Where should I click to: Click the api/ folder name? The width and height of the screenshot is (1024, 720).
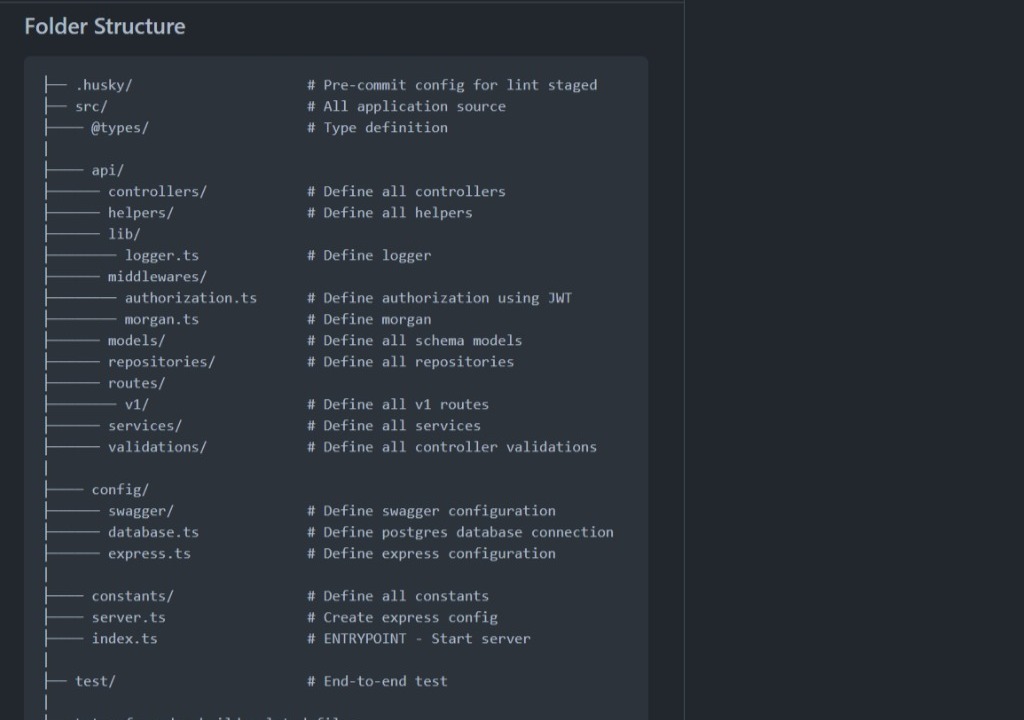point(108,170)
